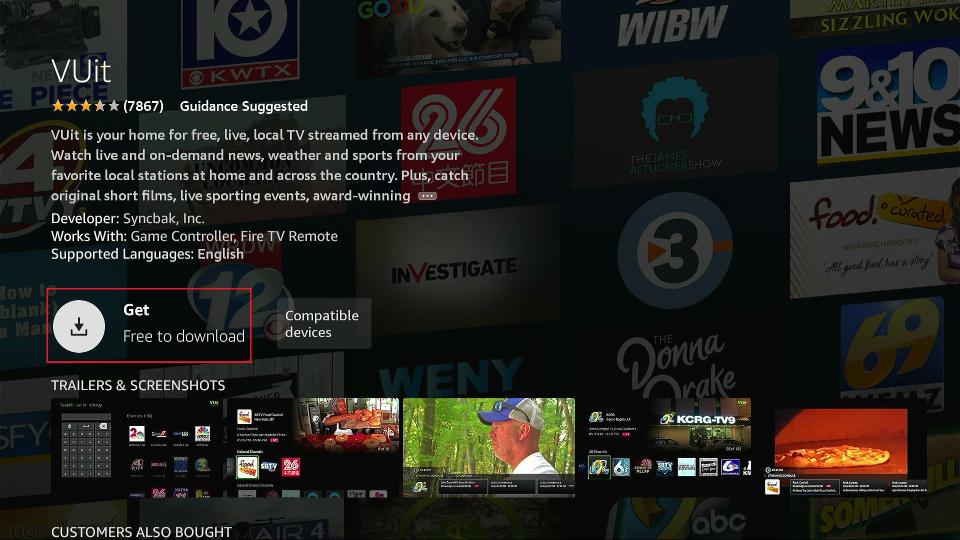Open the Compatible devices button
Viewport: 960px width, 540px height.
click(324, 323)
